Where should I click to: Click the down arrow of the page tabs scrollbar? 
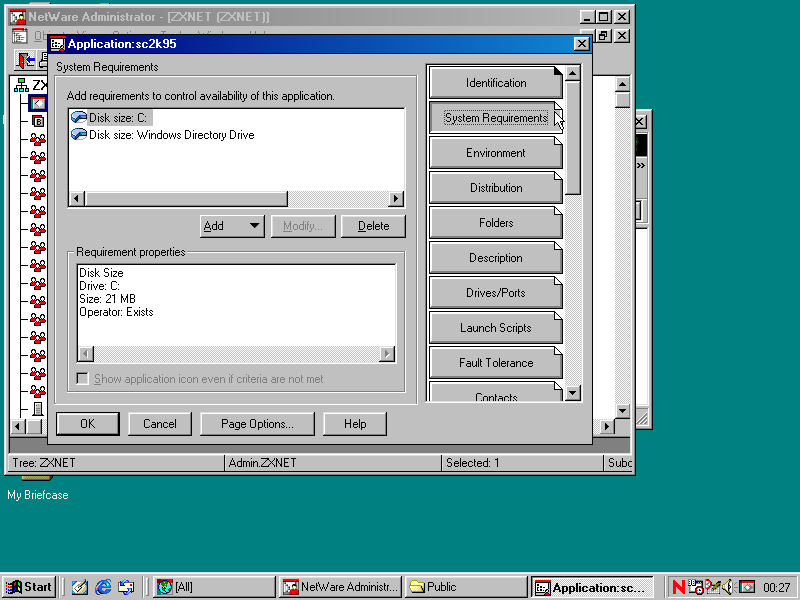coord(572,393)
